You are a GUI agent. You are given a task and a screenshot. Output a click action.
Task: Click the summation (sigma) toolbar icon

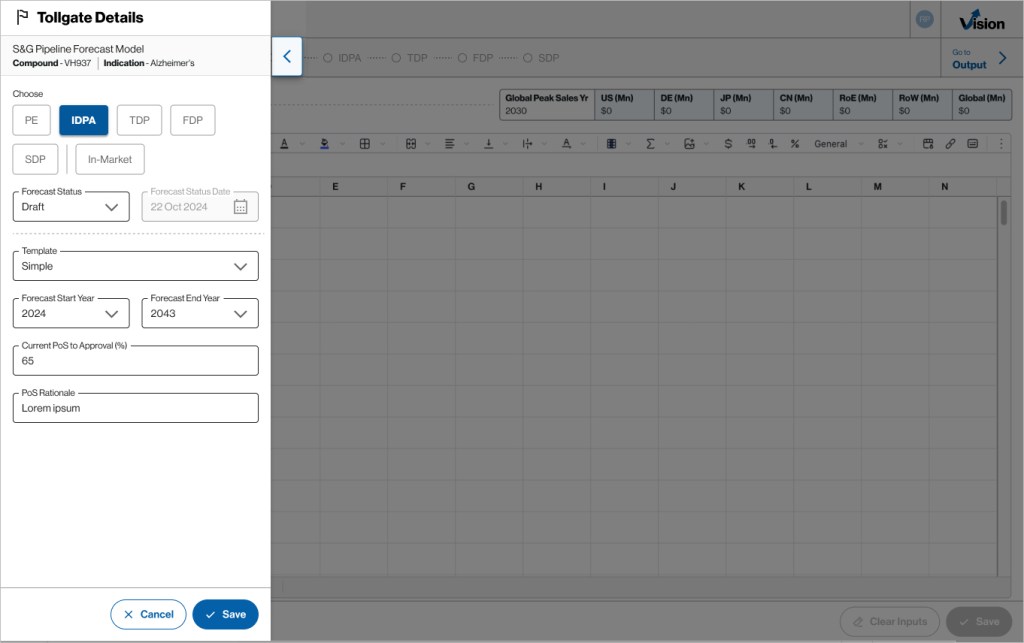click(650, 144)
